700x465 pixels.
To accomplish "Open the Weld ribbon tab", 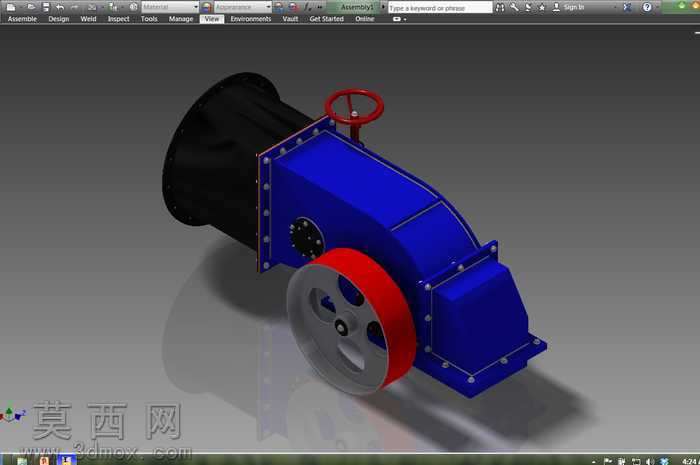I will [88, 19].
